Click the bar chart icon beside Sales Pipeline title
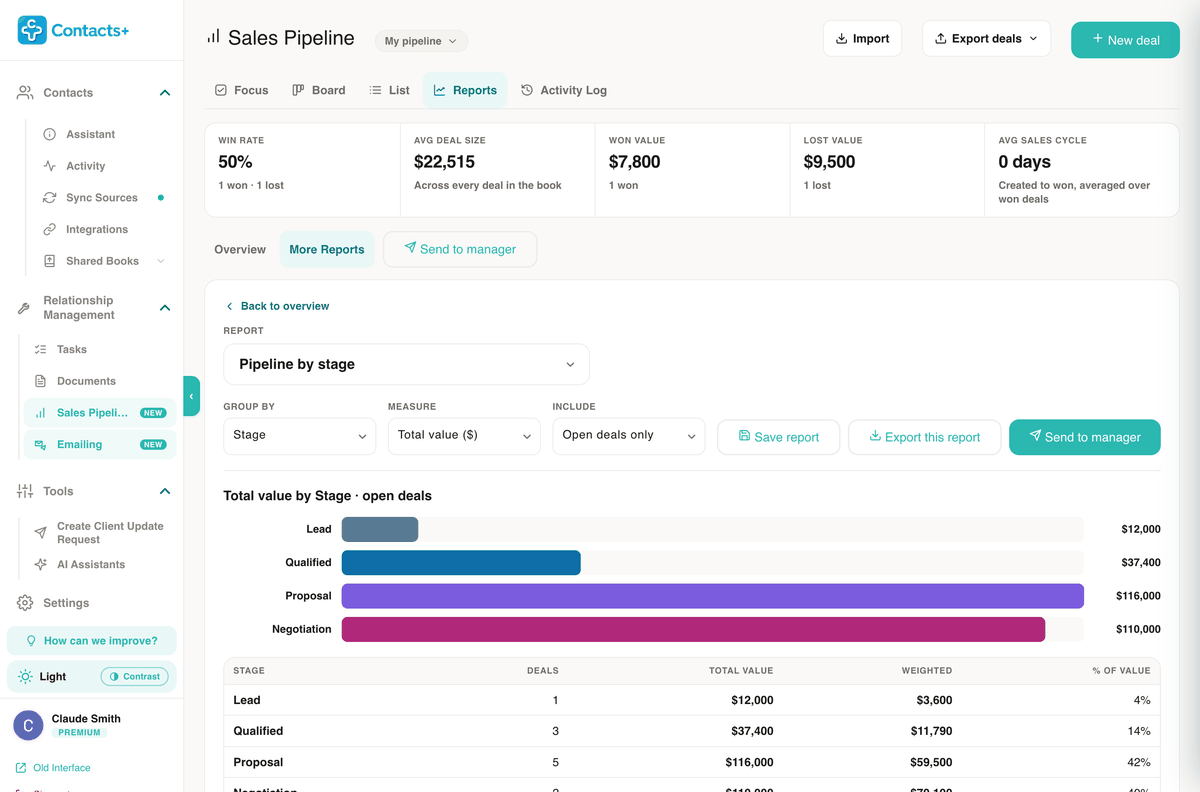Viewport: 1200px width, 792px height. (x=213, y=37)
